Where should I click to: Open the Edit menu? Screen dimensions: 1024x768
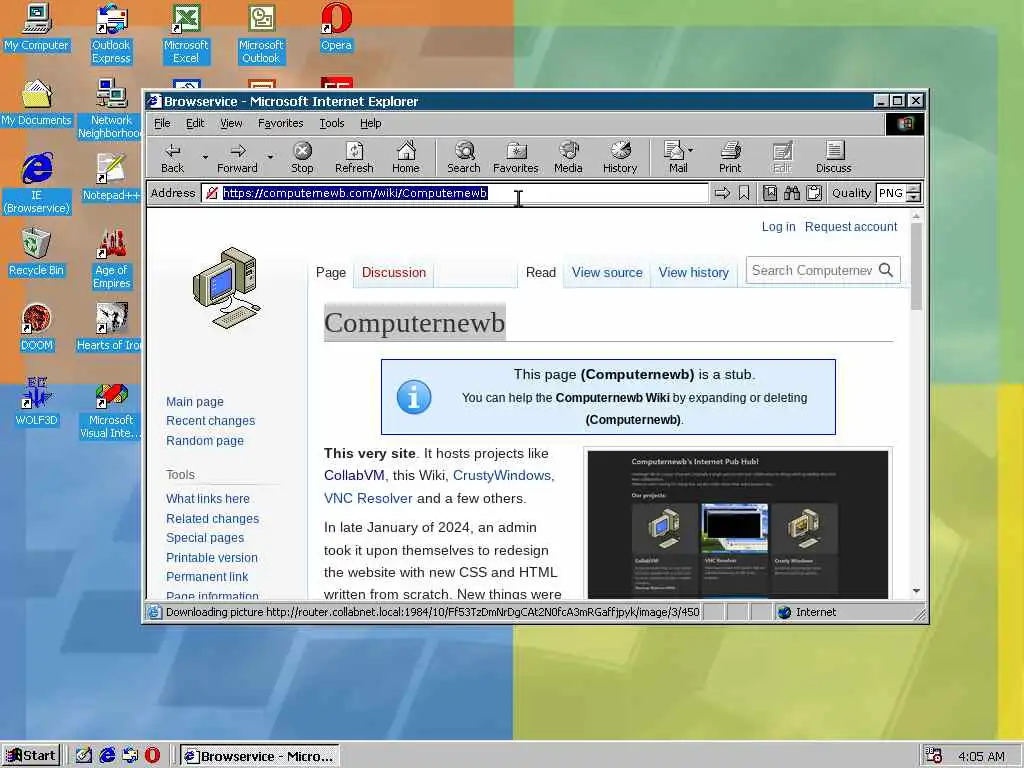[195, 123]
